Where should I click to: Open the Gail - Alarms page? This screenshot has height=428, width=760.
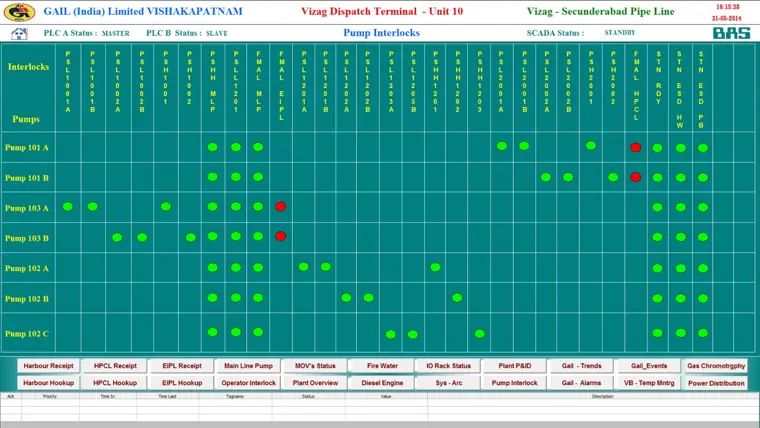(x=582, y=383)
